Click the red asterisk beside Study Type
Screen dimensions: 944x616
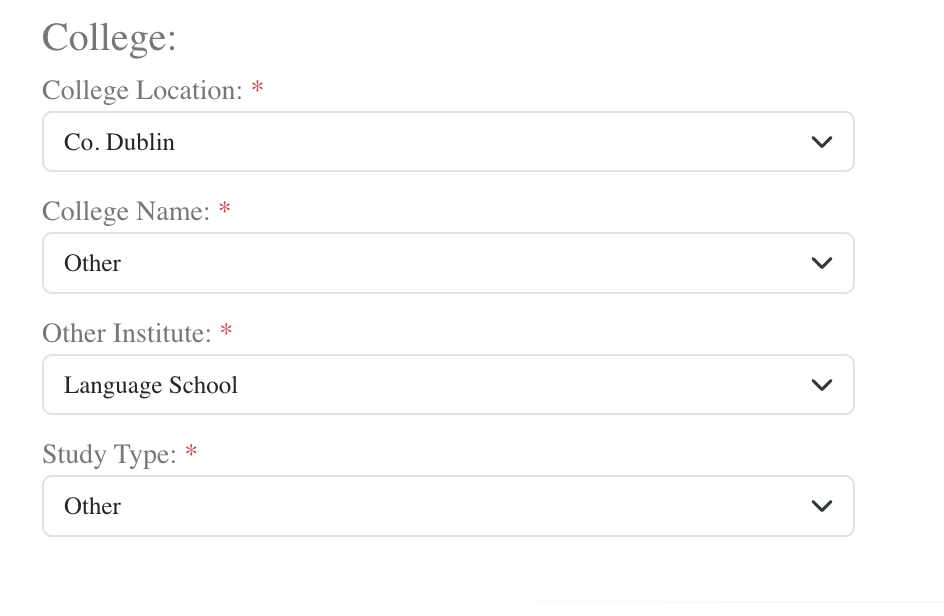pos(192,454)
